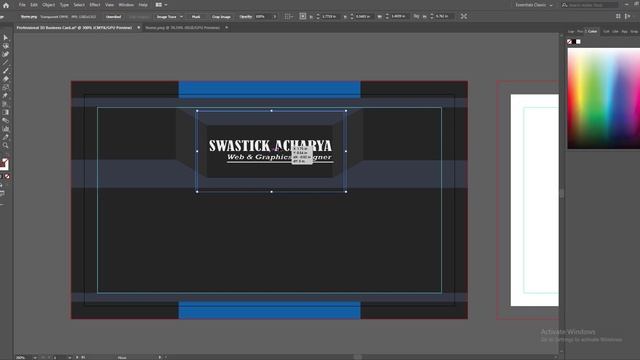Click the horizontal scrollbar at the bottom
This screenshot has height=360, width=640.
tap(358, 357)
